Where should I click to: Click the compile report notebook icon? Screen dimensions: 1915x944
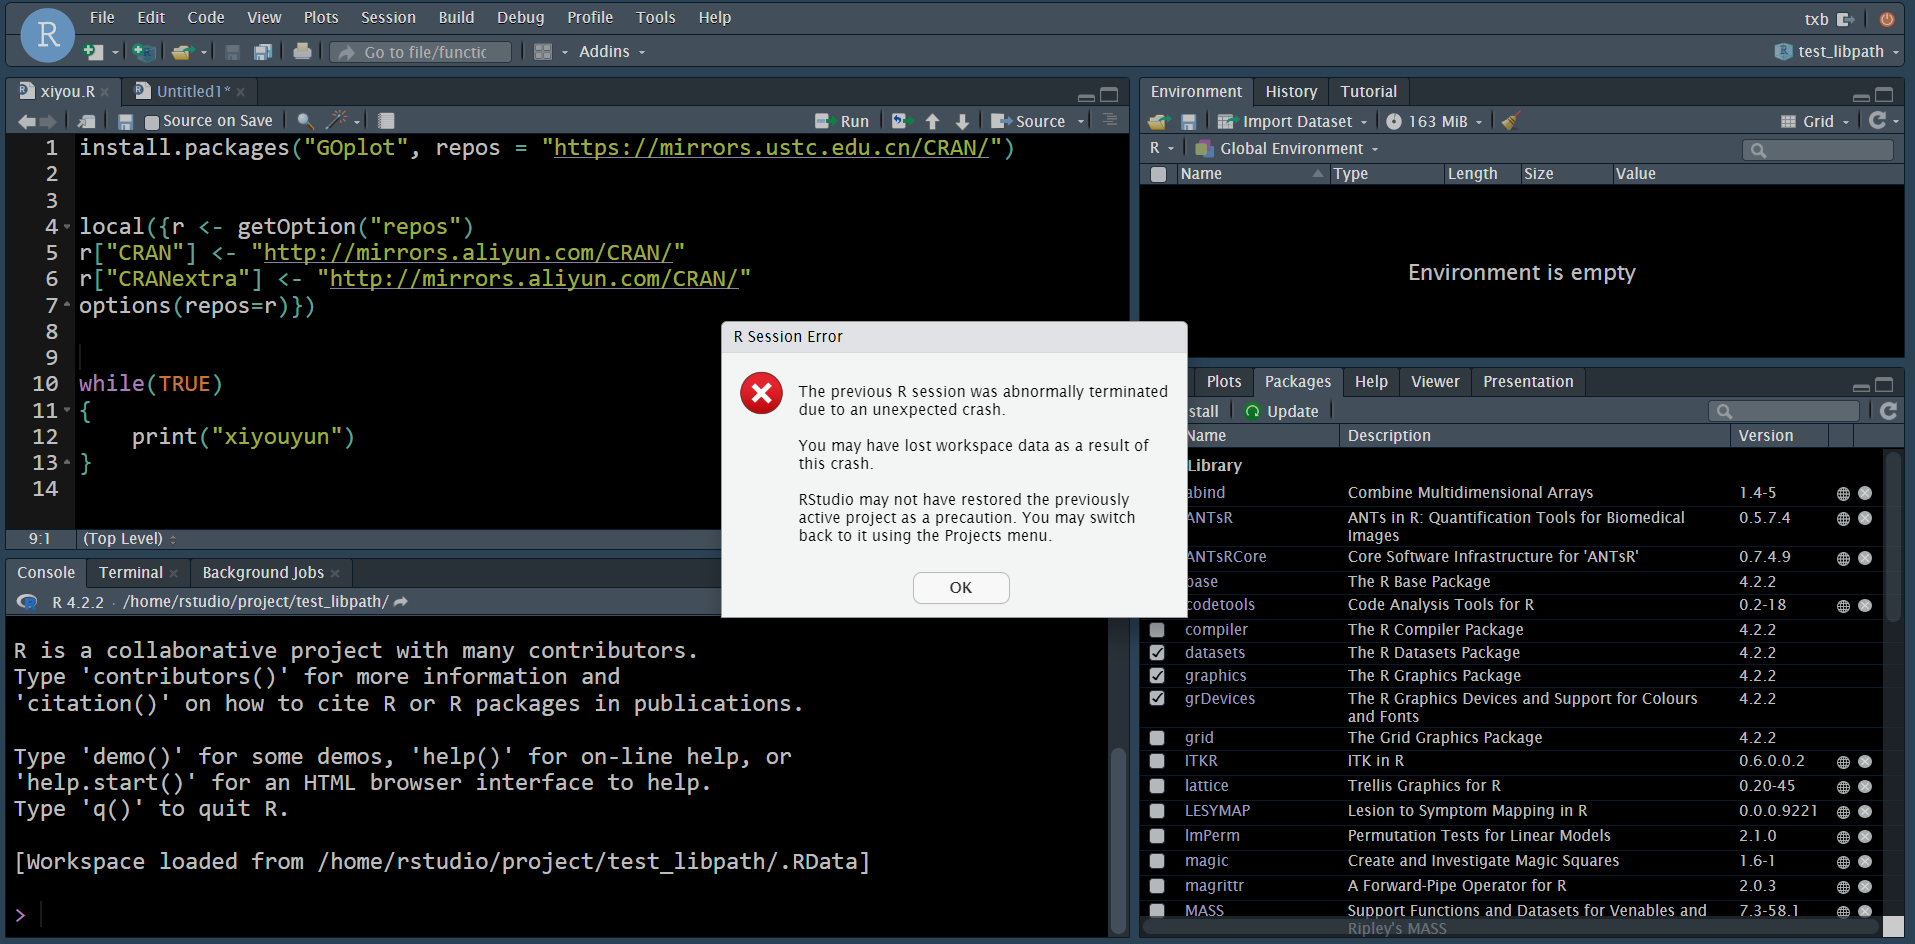(x=386, y=121)
